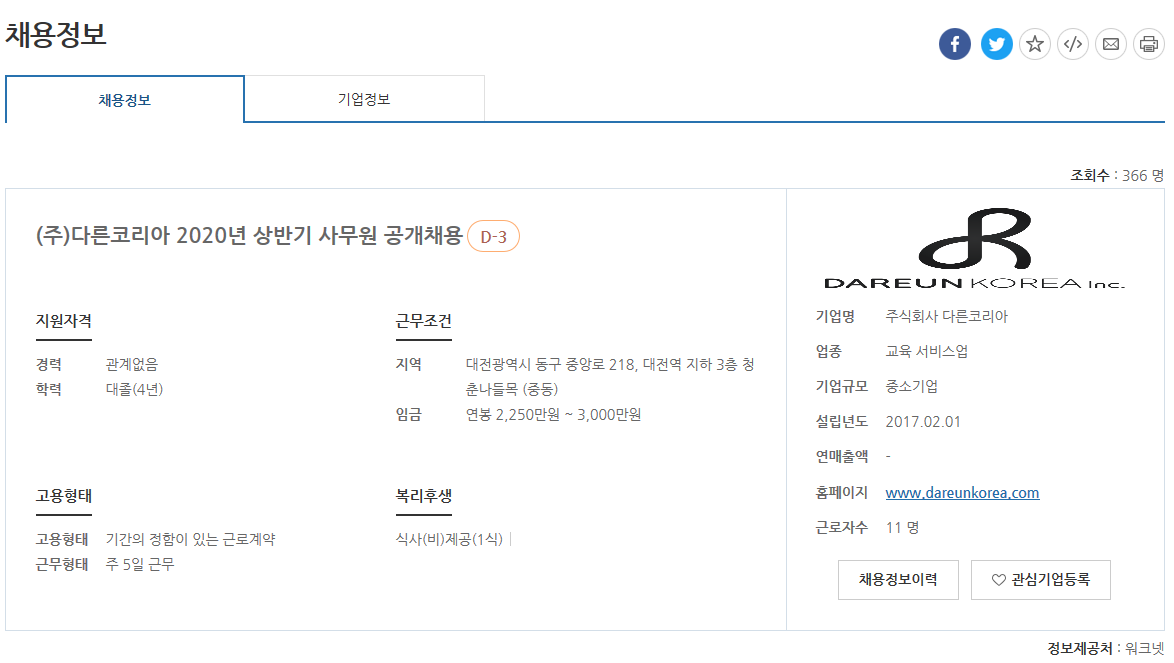Viewport: 1174px width, 663px height.
Task: Click the 주 5일 근무 value
Action: (x=140, y=564)
